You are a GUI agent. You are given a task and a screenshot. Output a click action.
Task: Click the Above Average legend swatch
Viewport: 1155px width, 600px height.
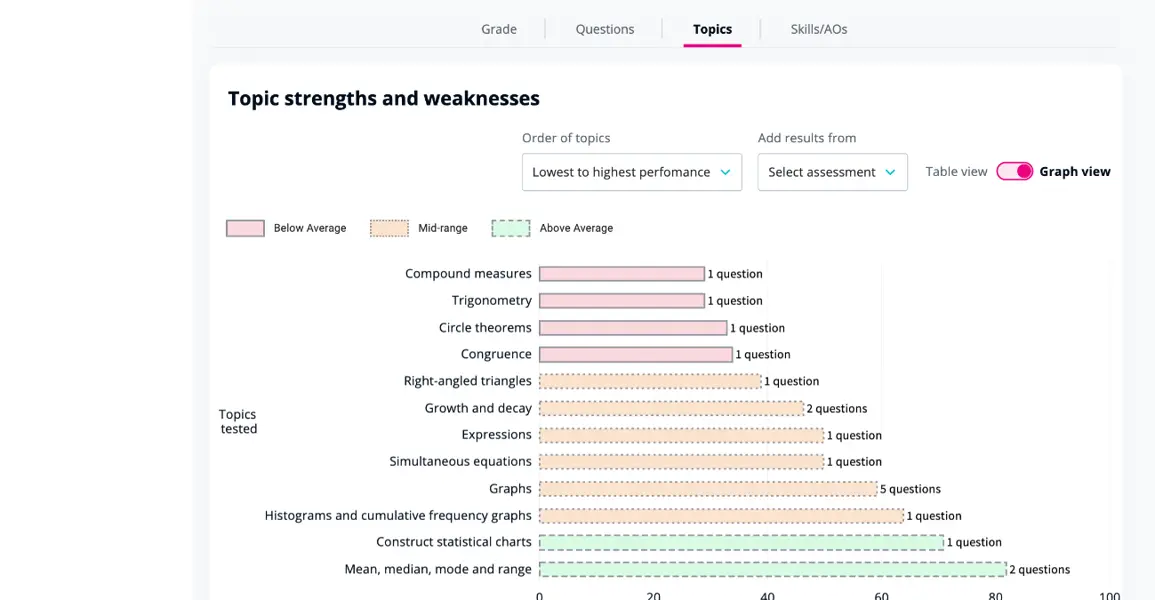[510, 228]
